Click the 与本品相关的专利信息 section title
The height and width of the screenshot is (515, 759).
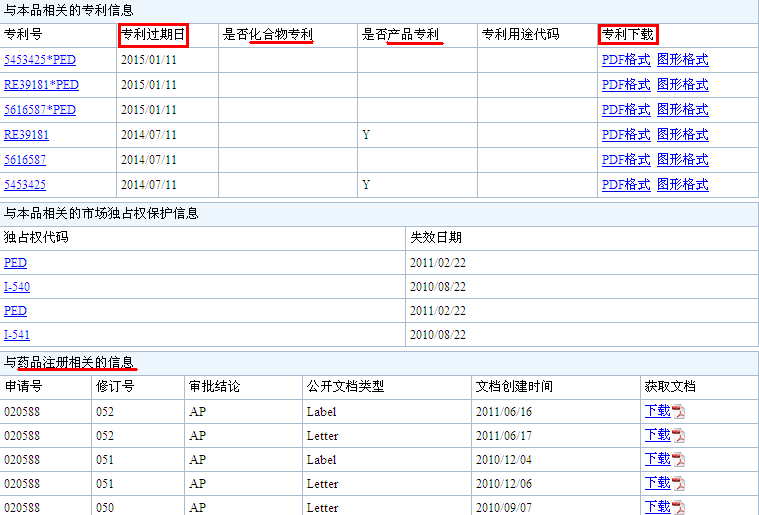pos(69,10)
